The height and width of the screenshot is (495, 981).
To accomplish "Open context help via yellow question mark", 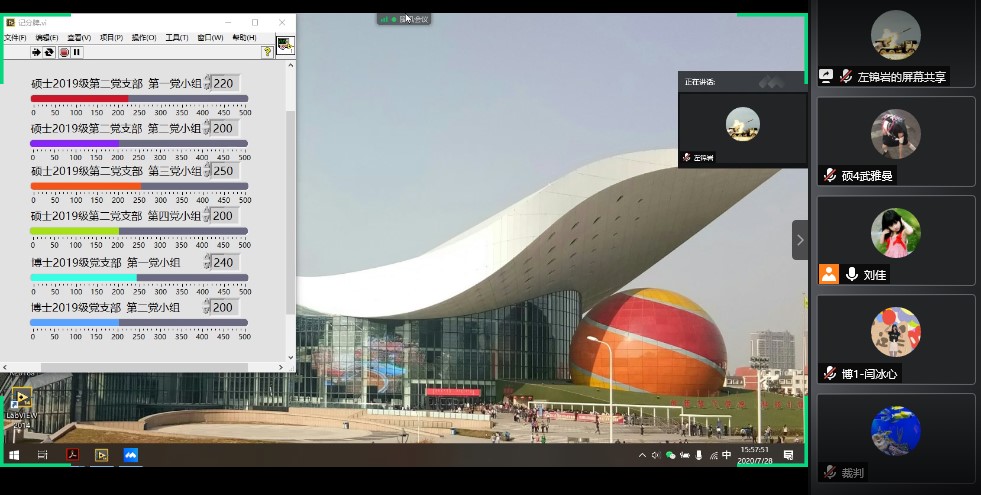I will pyautogui.click(x=267, y=52).
